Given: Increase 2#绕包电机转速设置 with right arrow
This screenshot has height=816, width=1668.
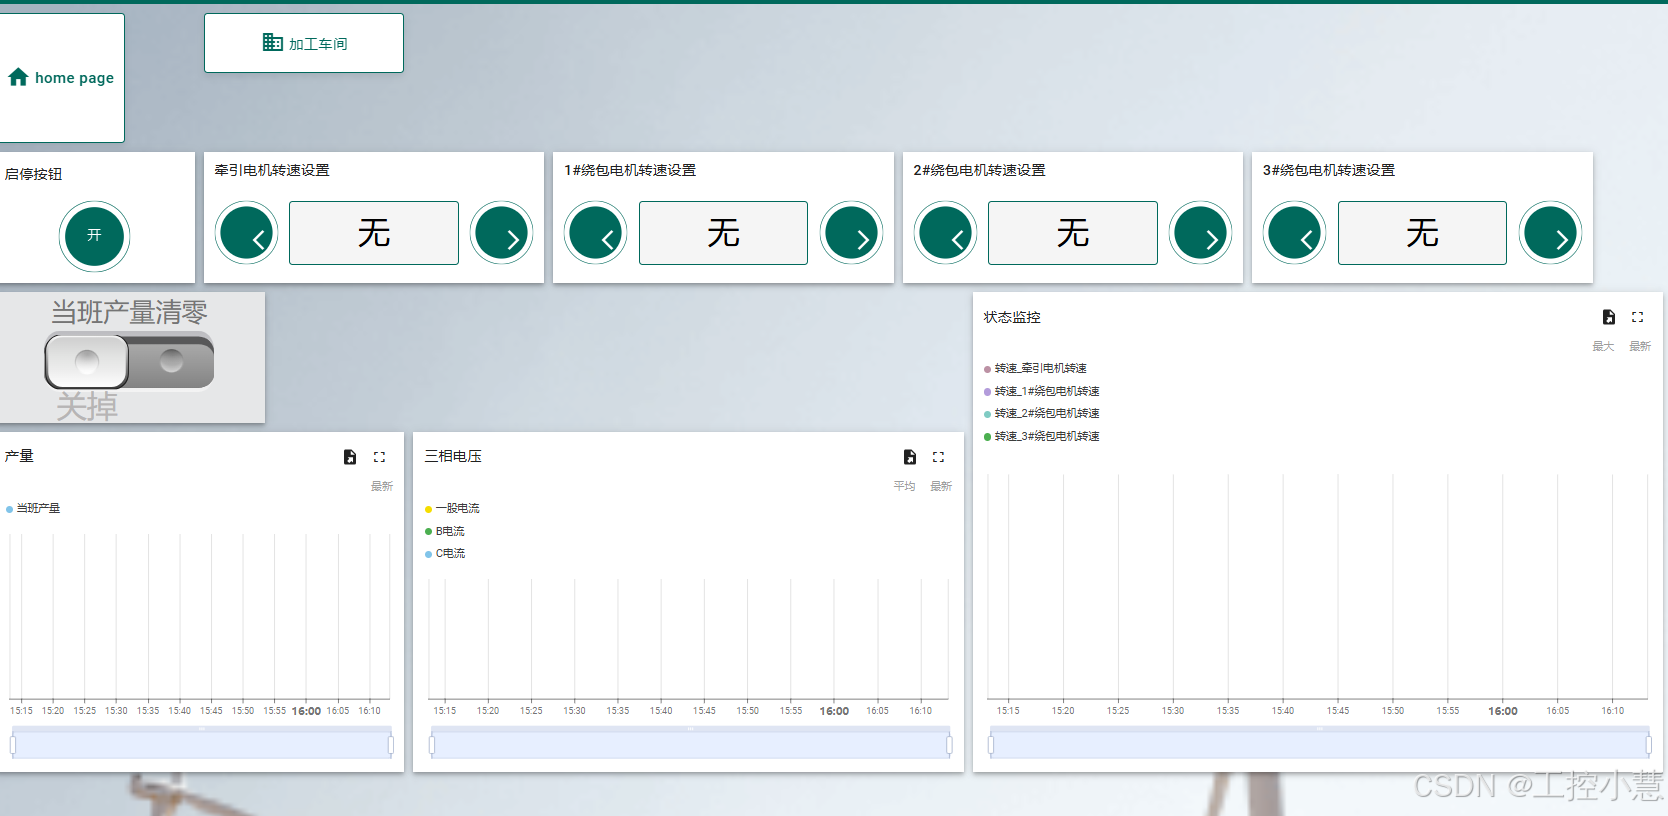Looking at the screenshot, I should point(1201,233).
